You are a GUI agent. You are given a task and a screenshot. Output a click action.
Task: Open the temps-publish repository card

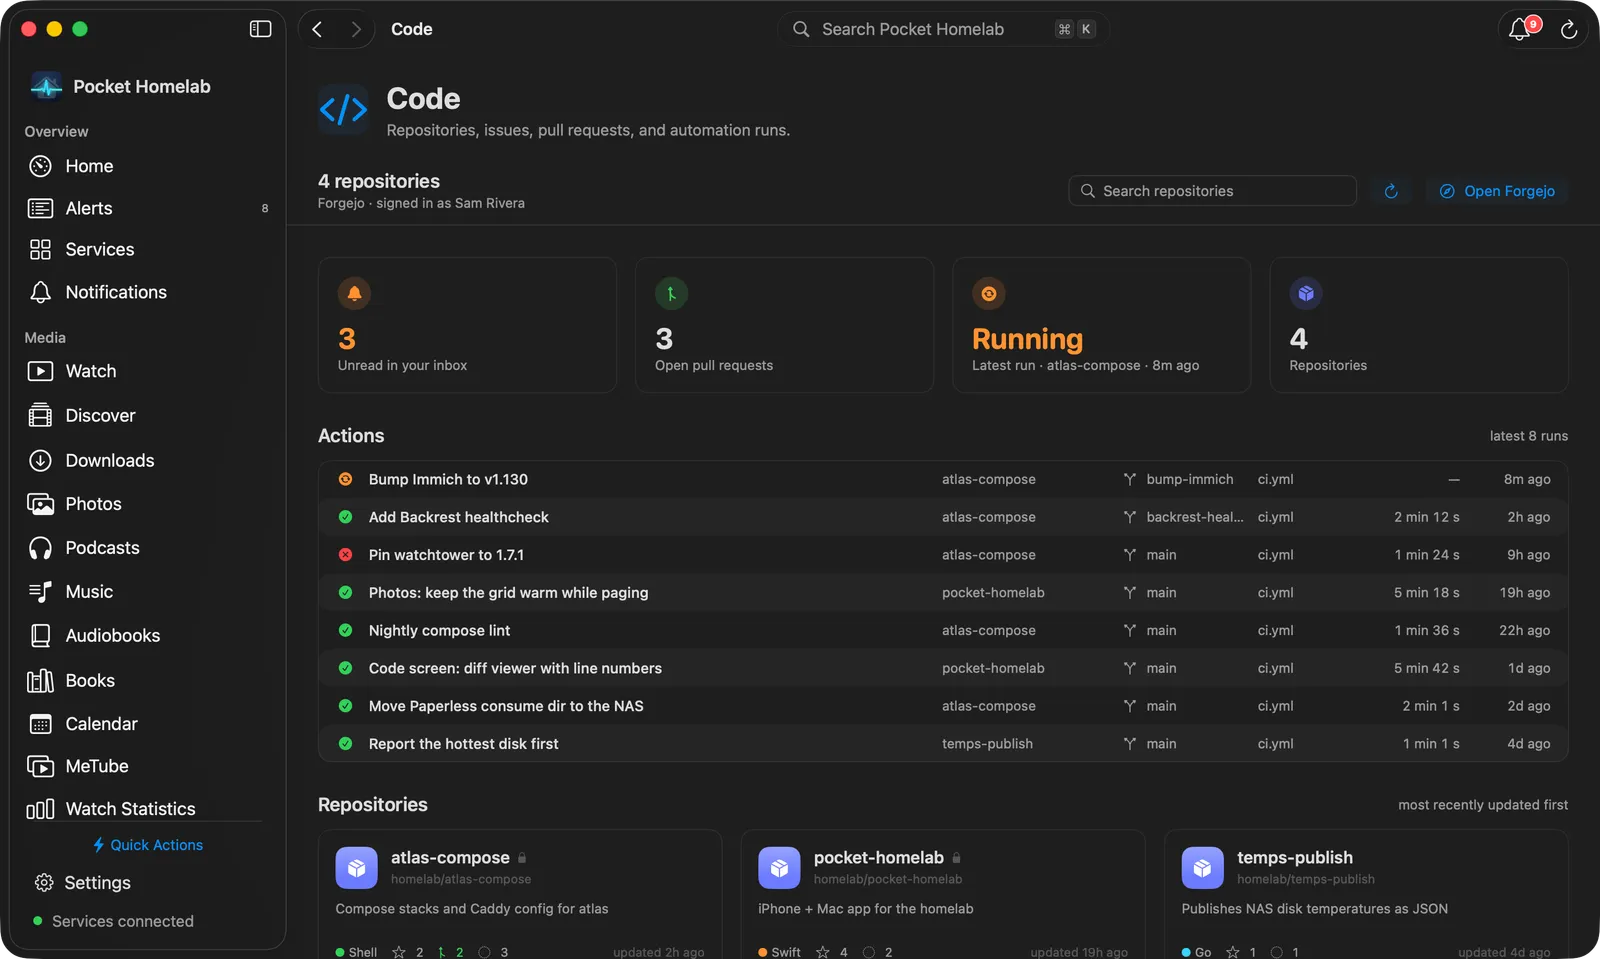[1366, 893]
